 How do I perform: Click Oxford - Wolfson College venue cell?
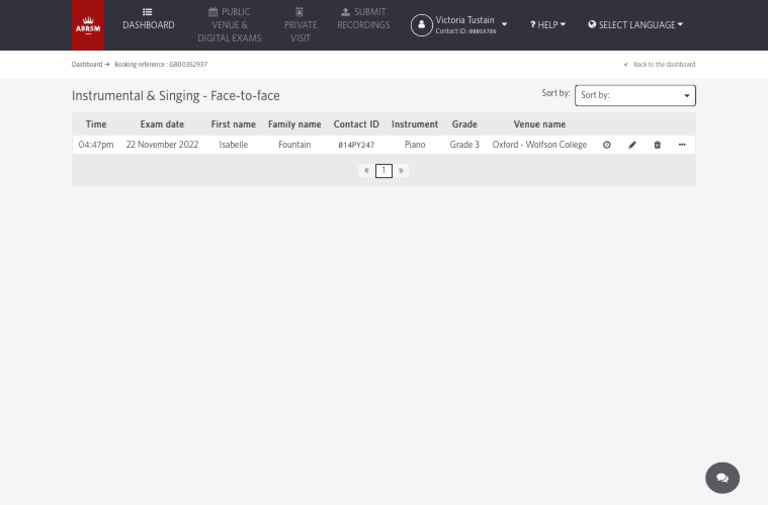539,144
